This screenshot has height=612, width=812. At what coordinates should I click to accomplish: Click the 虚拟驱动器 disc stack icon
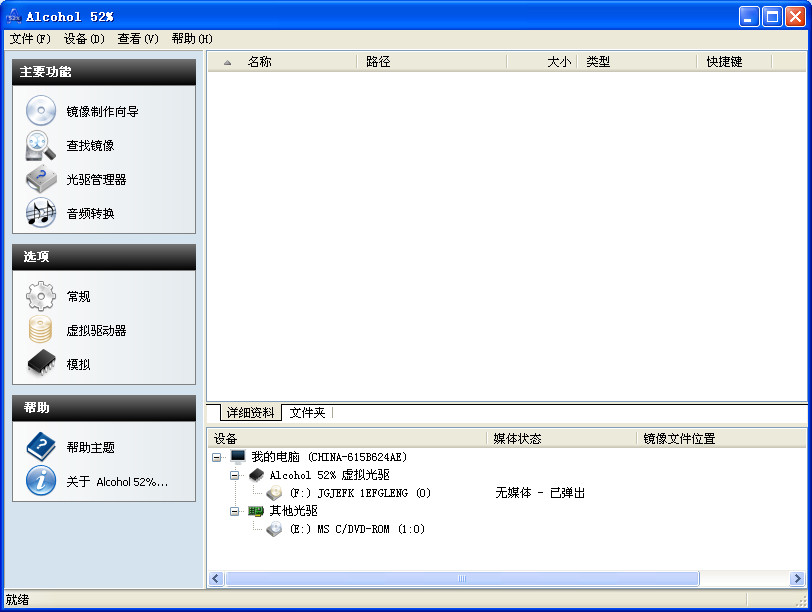point(40,330)
